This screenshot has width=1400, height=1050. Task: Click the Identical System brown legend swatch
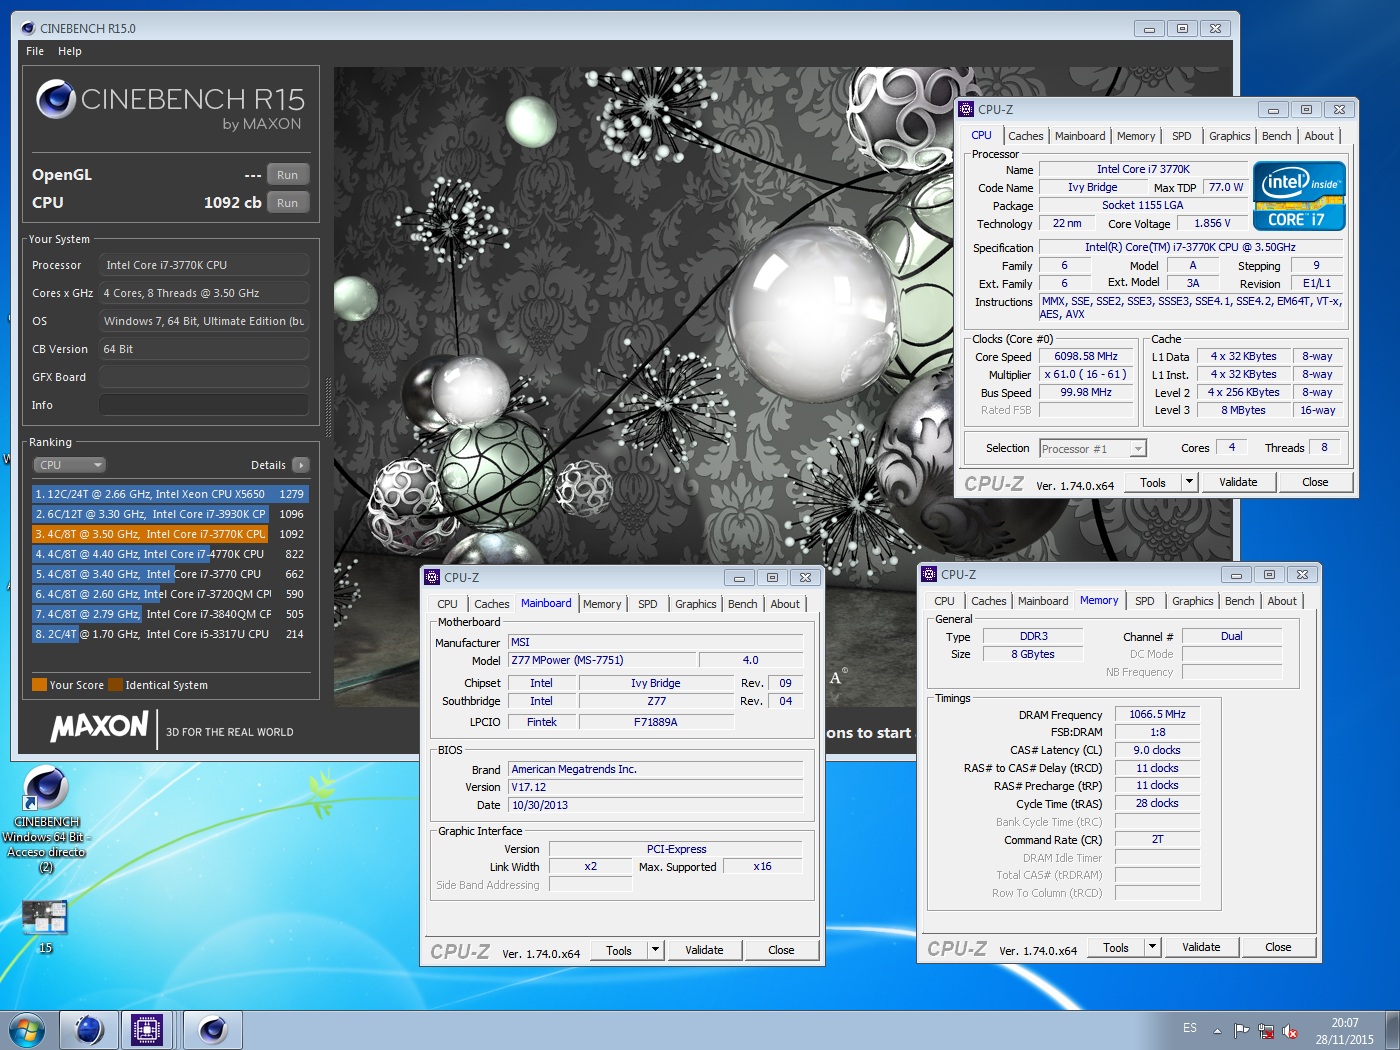tap(115, 685)
